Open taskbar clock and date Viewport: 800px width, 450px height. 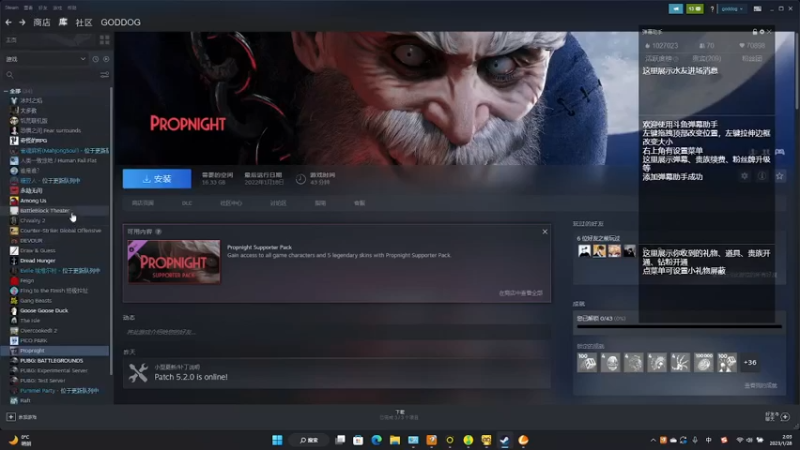781,440
